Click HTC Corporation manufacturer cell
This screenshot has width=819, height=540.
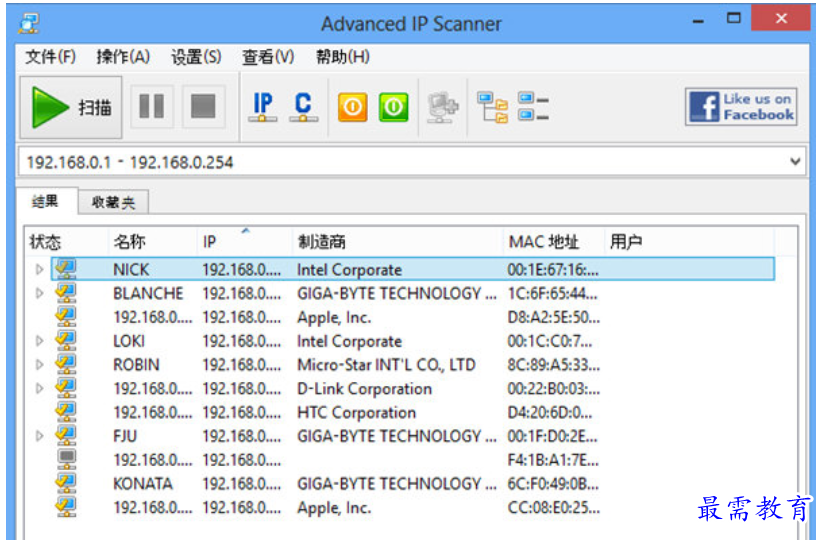357,413
